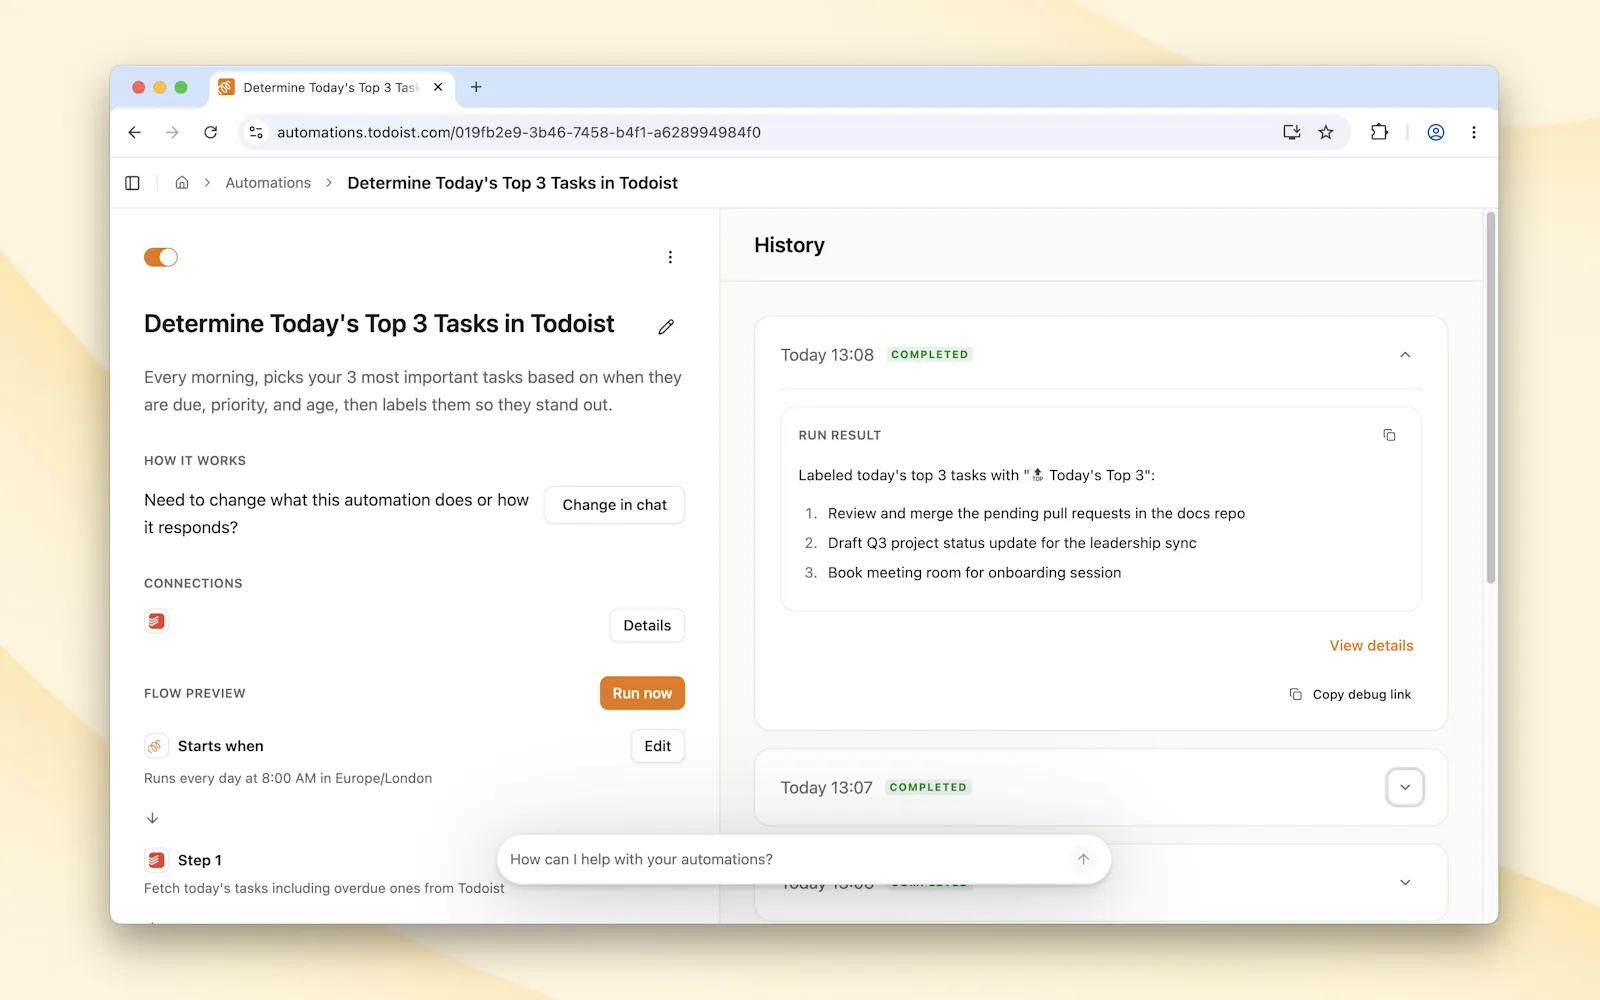Select 'Draft Q3 project status update' result
The image size is (1600, 1000).
coord(1012,543)
